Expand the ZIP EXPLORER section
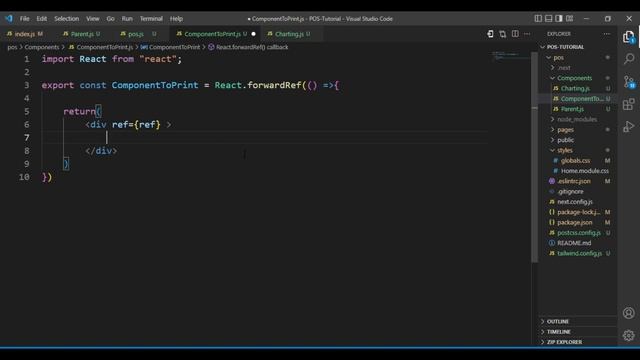The image size is (640, 360). [x=578, y=342]
